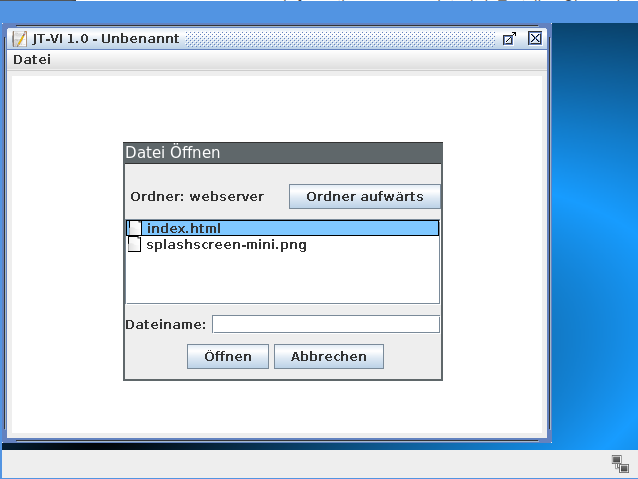Click the Abbrechen button
The width and height of the screenshot is (638, 479).
(329, 357)
